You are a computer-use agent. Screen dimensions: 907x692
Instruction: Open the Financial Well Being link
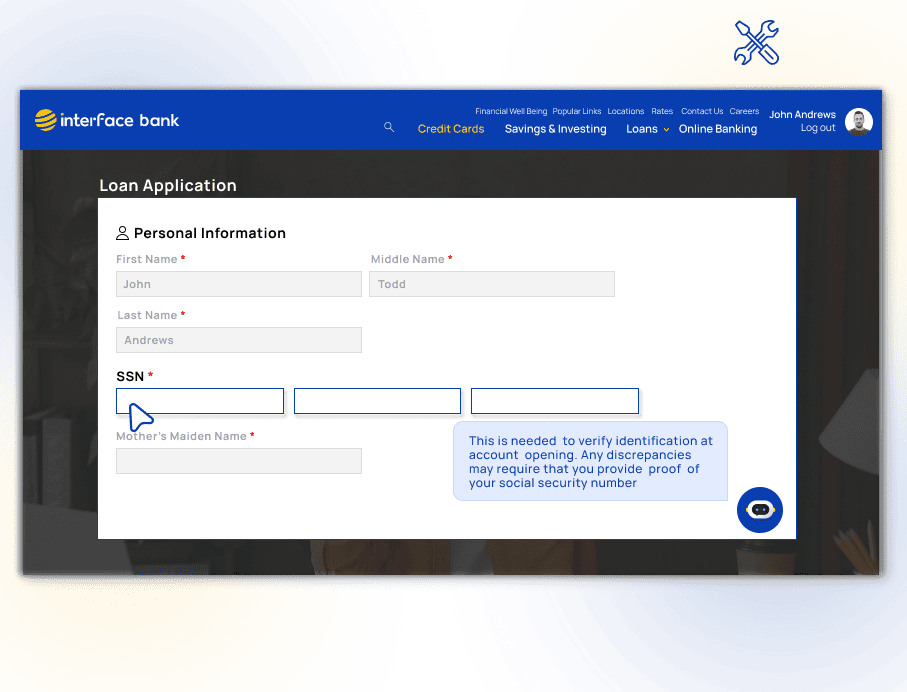point(511,112)
